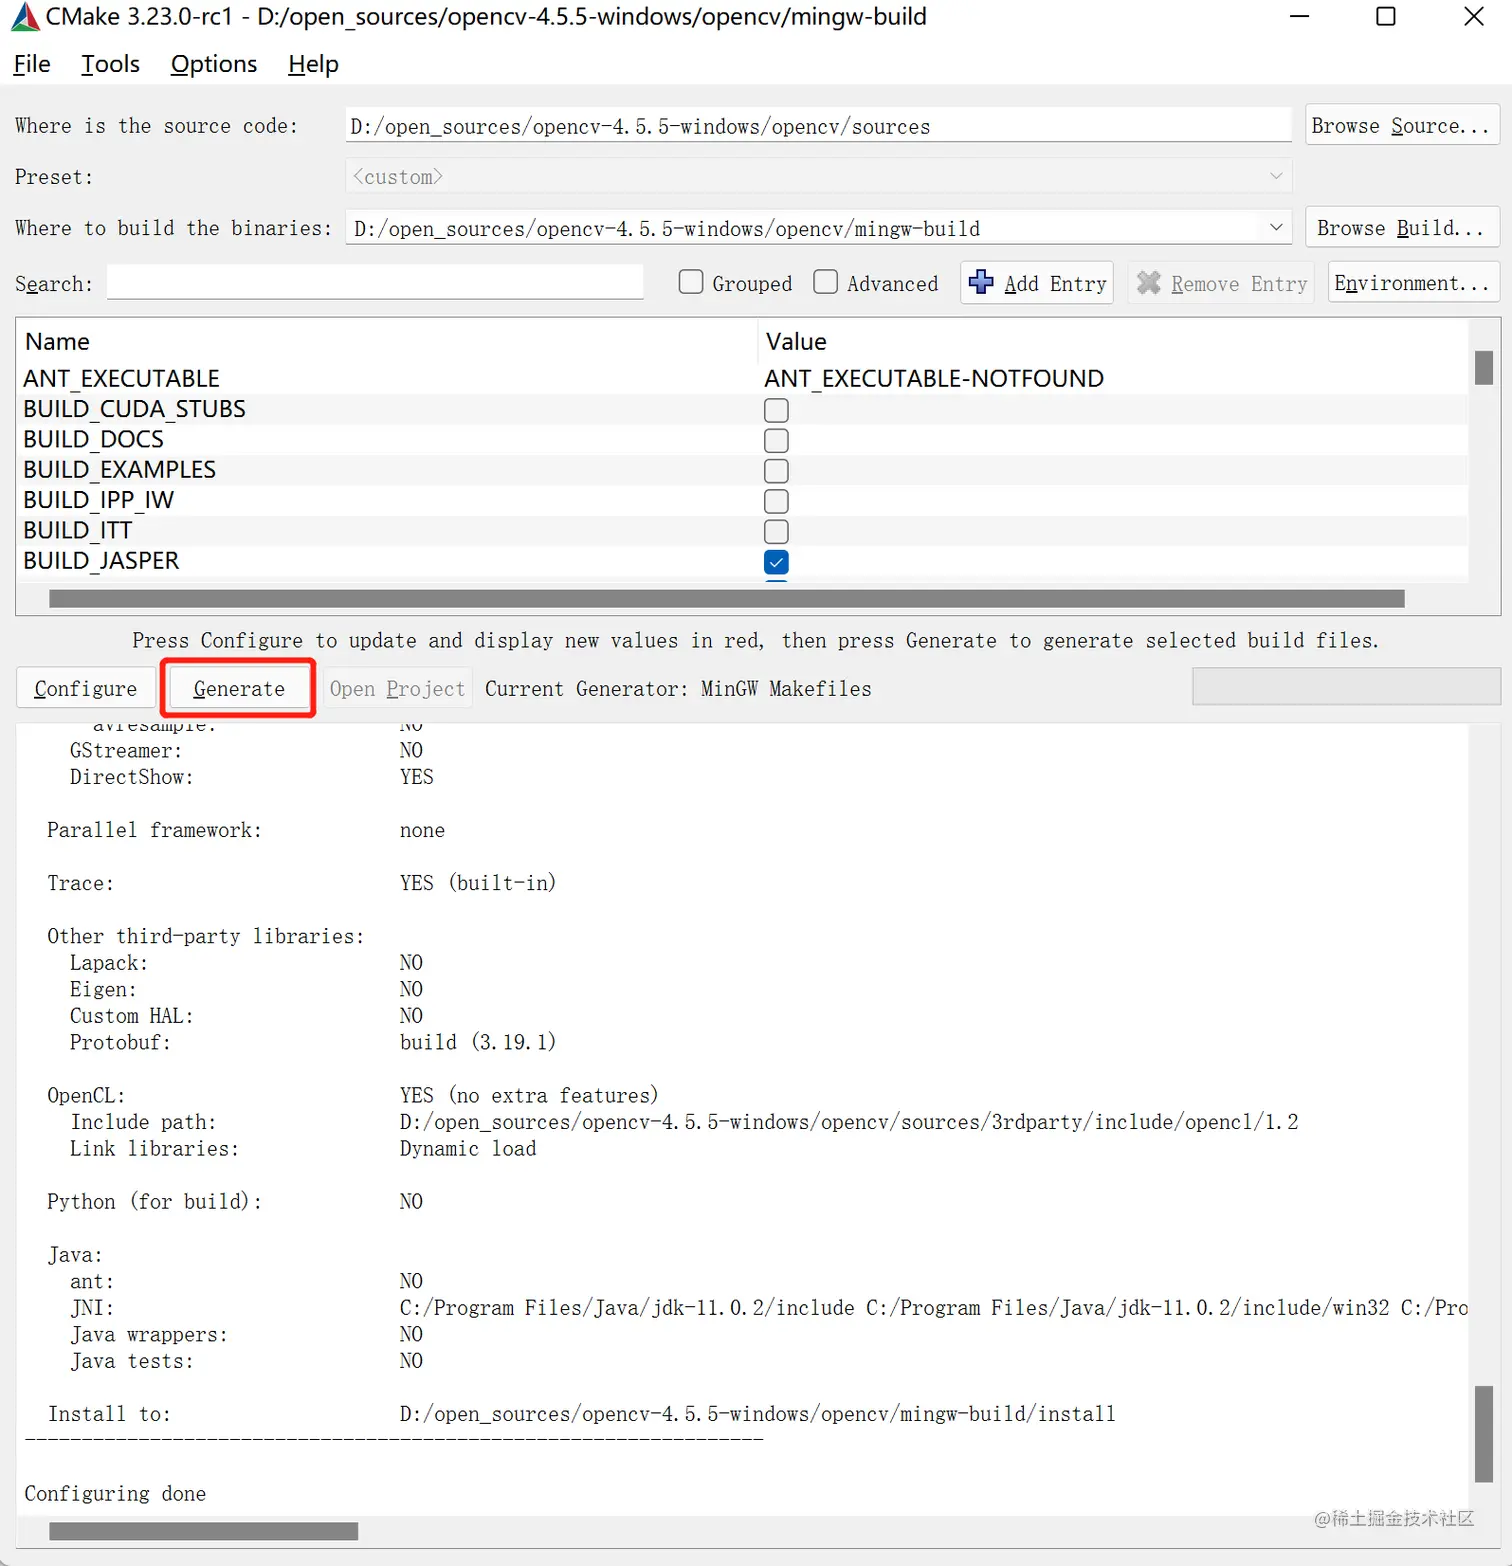
Task: Open the Environment settings button
Action: [1413, 283]
